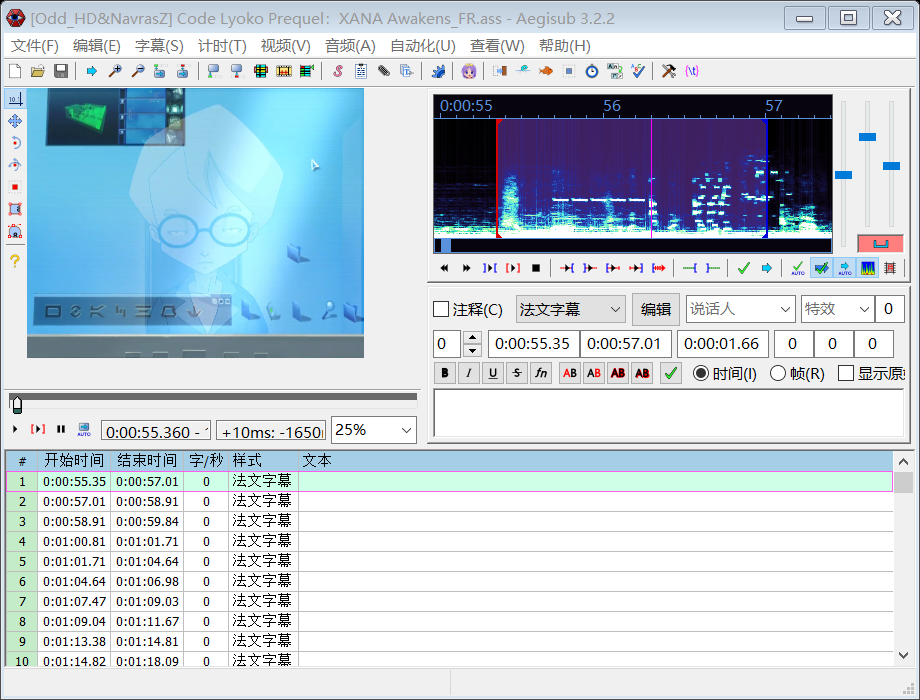Open the Fonts Collector icon

point(407,72)
